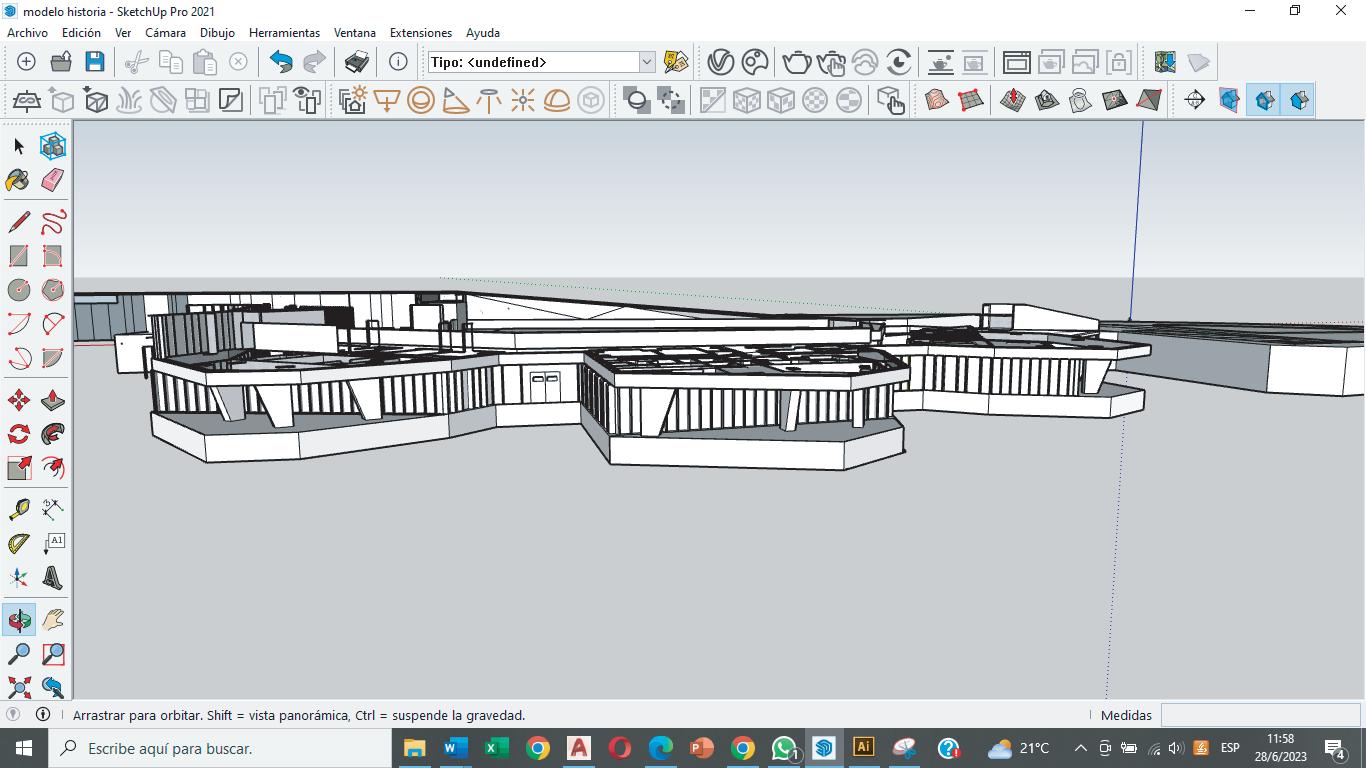This screenshot has width=1366, height=768.
Task: Show hidden system tray icons
Action: click(1080, 748)
